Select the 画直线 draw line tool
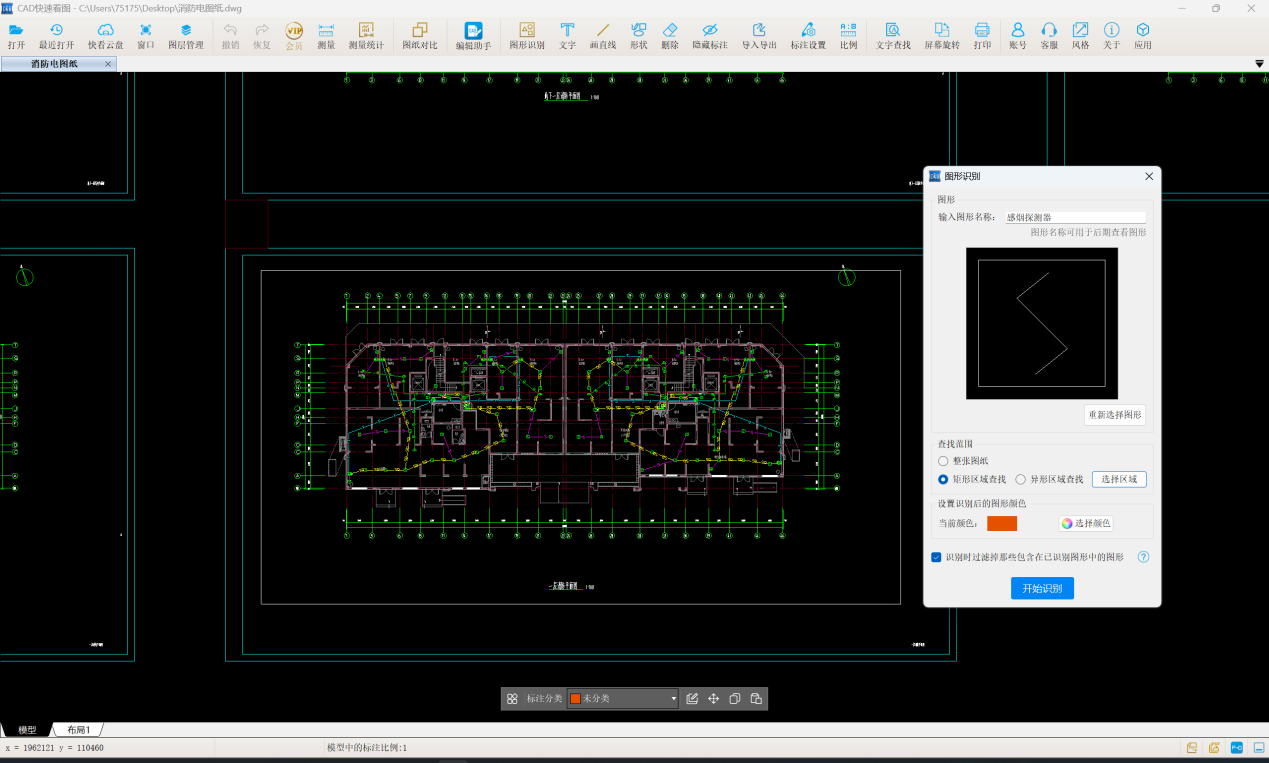This screenshot has width=1269, height=763. click(602, 36)
